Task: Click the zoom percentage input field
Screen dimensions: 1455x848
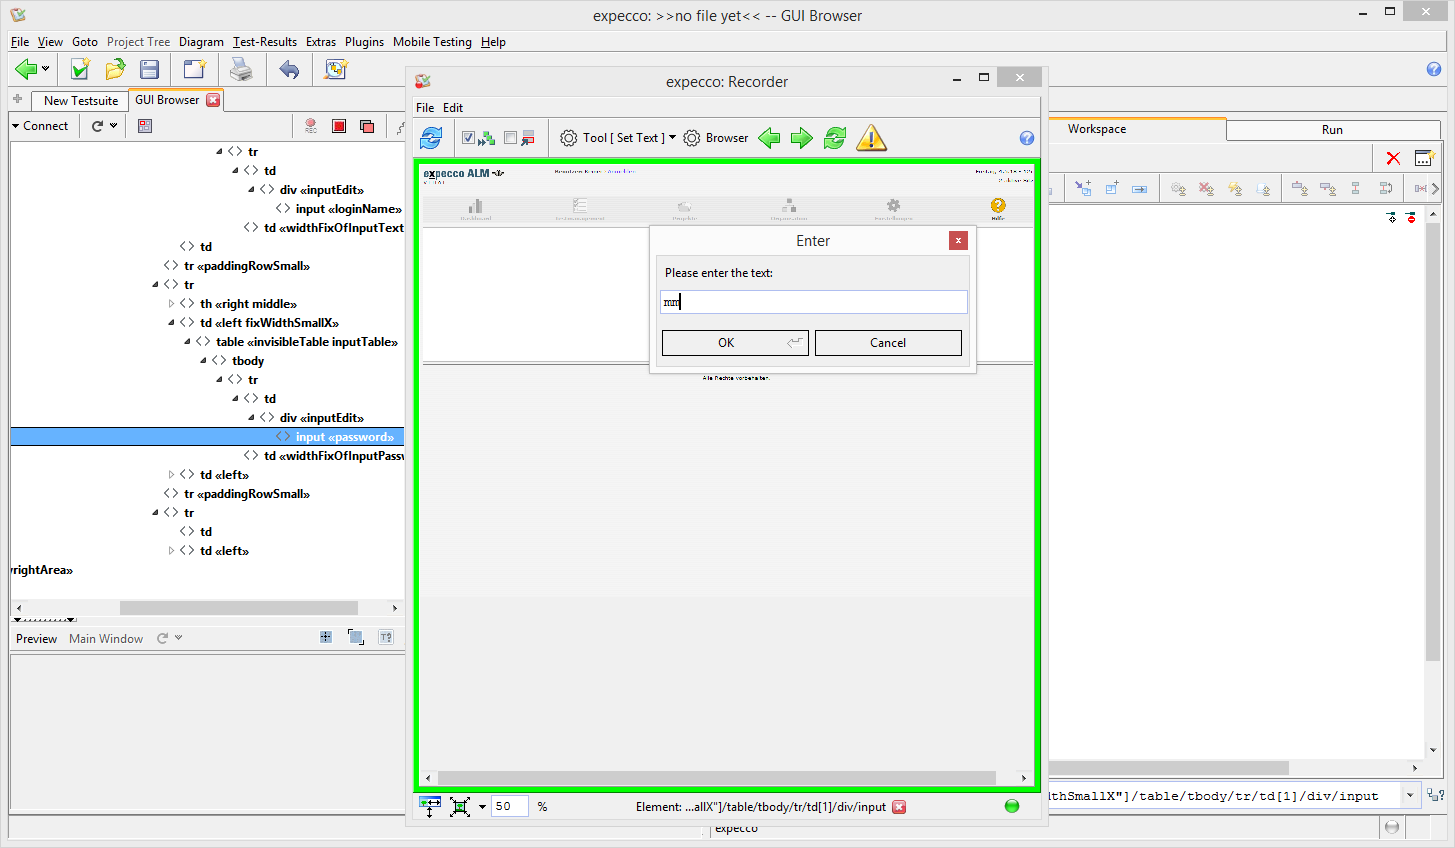Action: (x=508, y=807)
